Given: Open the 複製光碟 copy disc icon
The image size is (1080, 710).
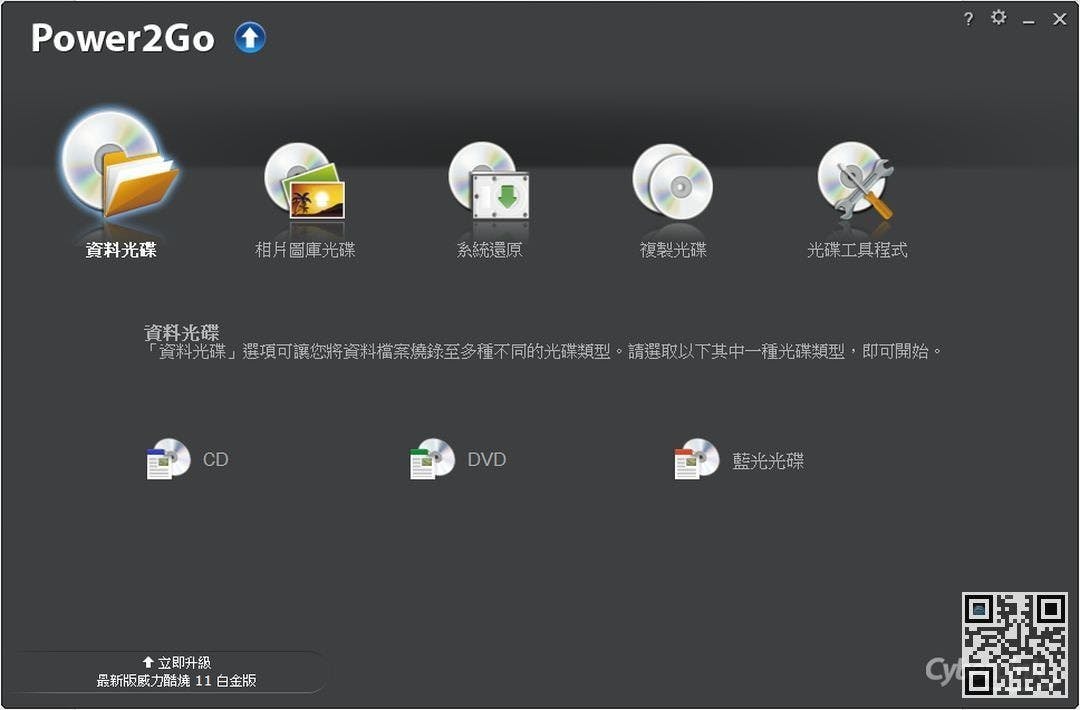Looking at the screenshot, I should tap(672, 181).
